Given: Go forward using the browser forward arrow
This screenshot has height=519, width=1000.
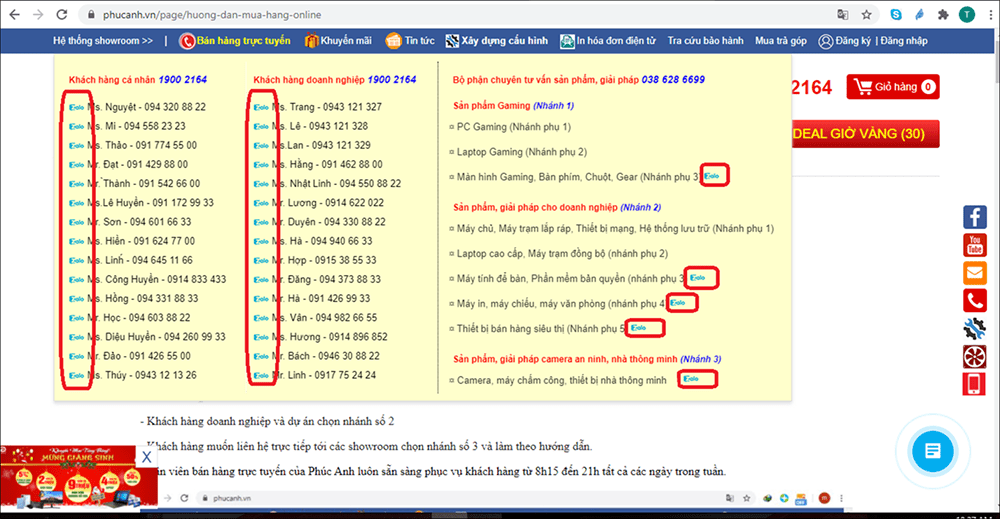Looking at the screenshot, I should (x=38, y=14).
